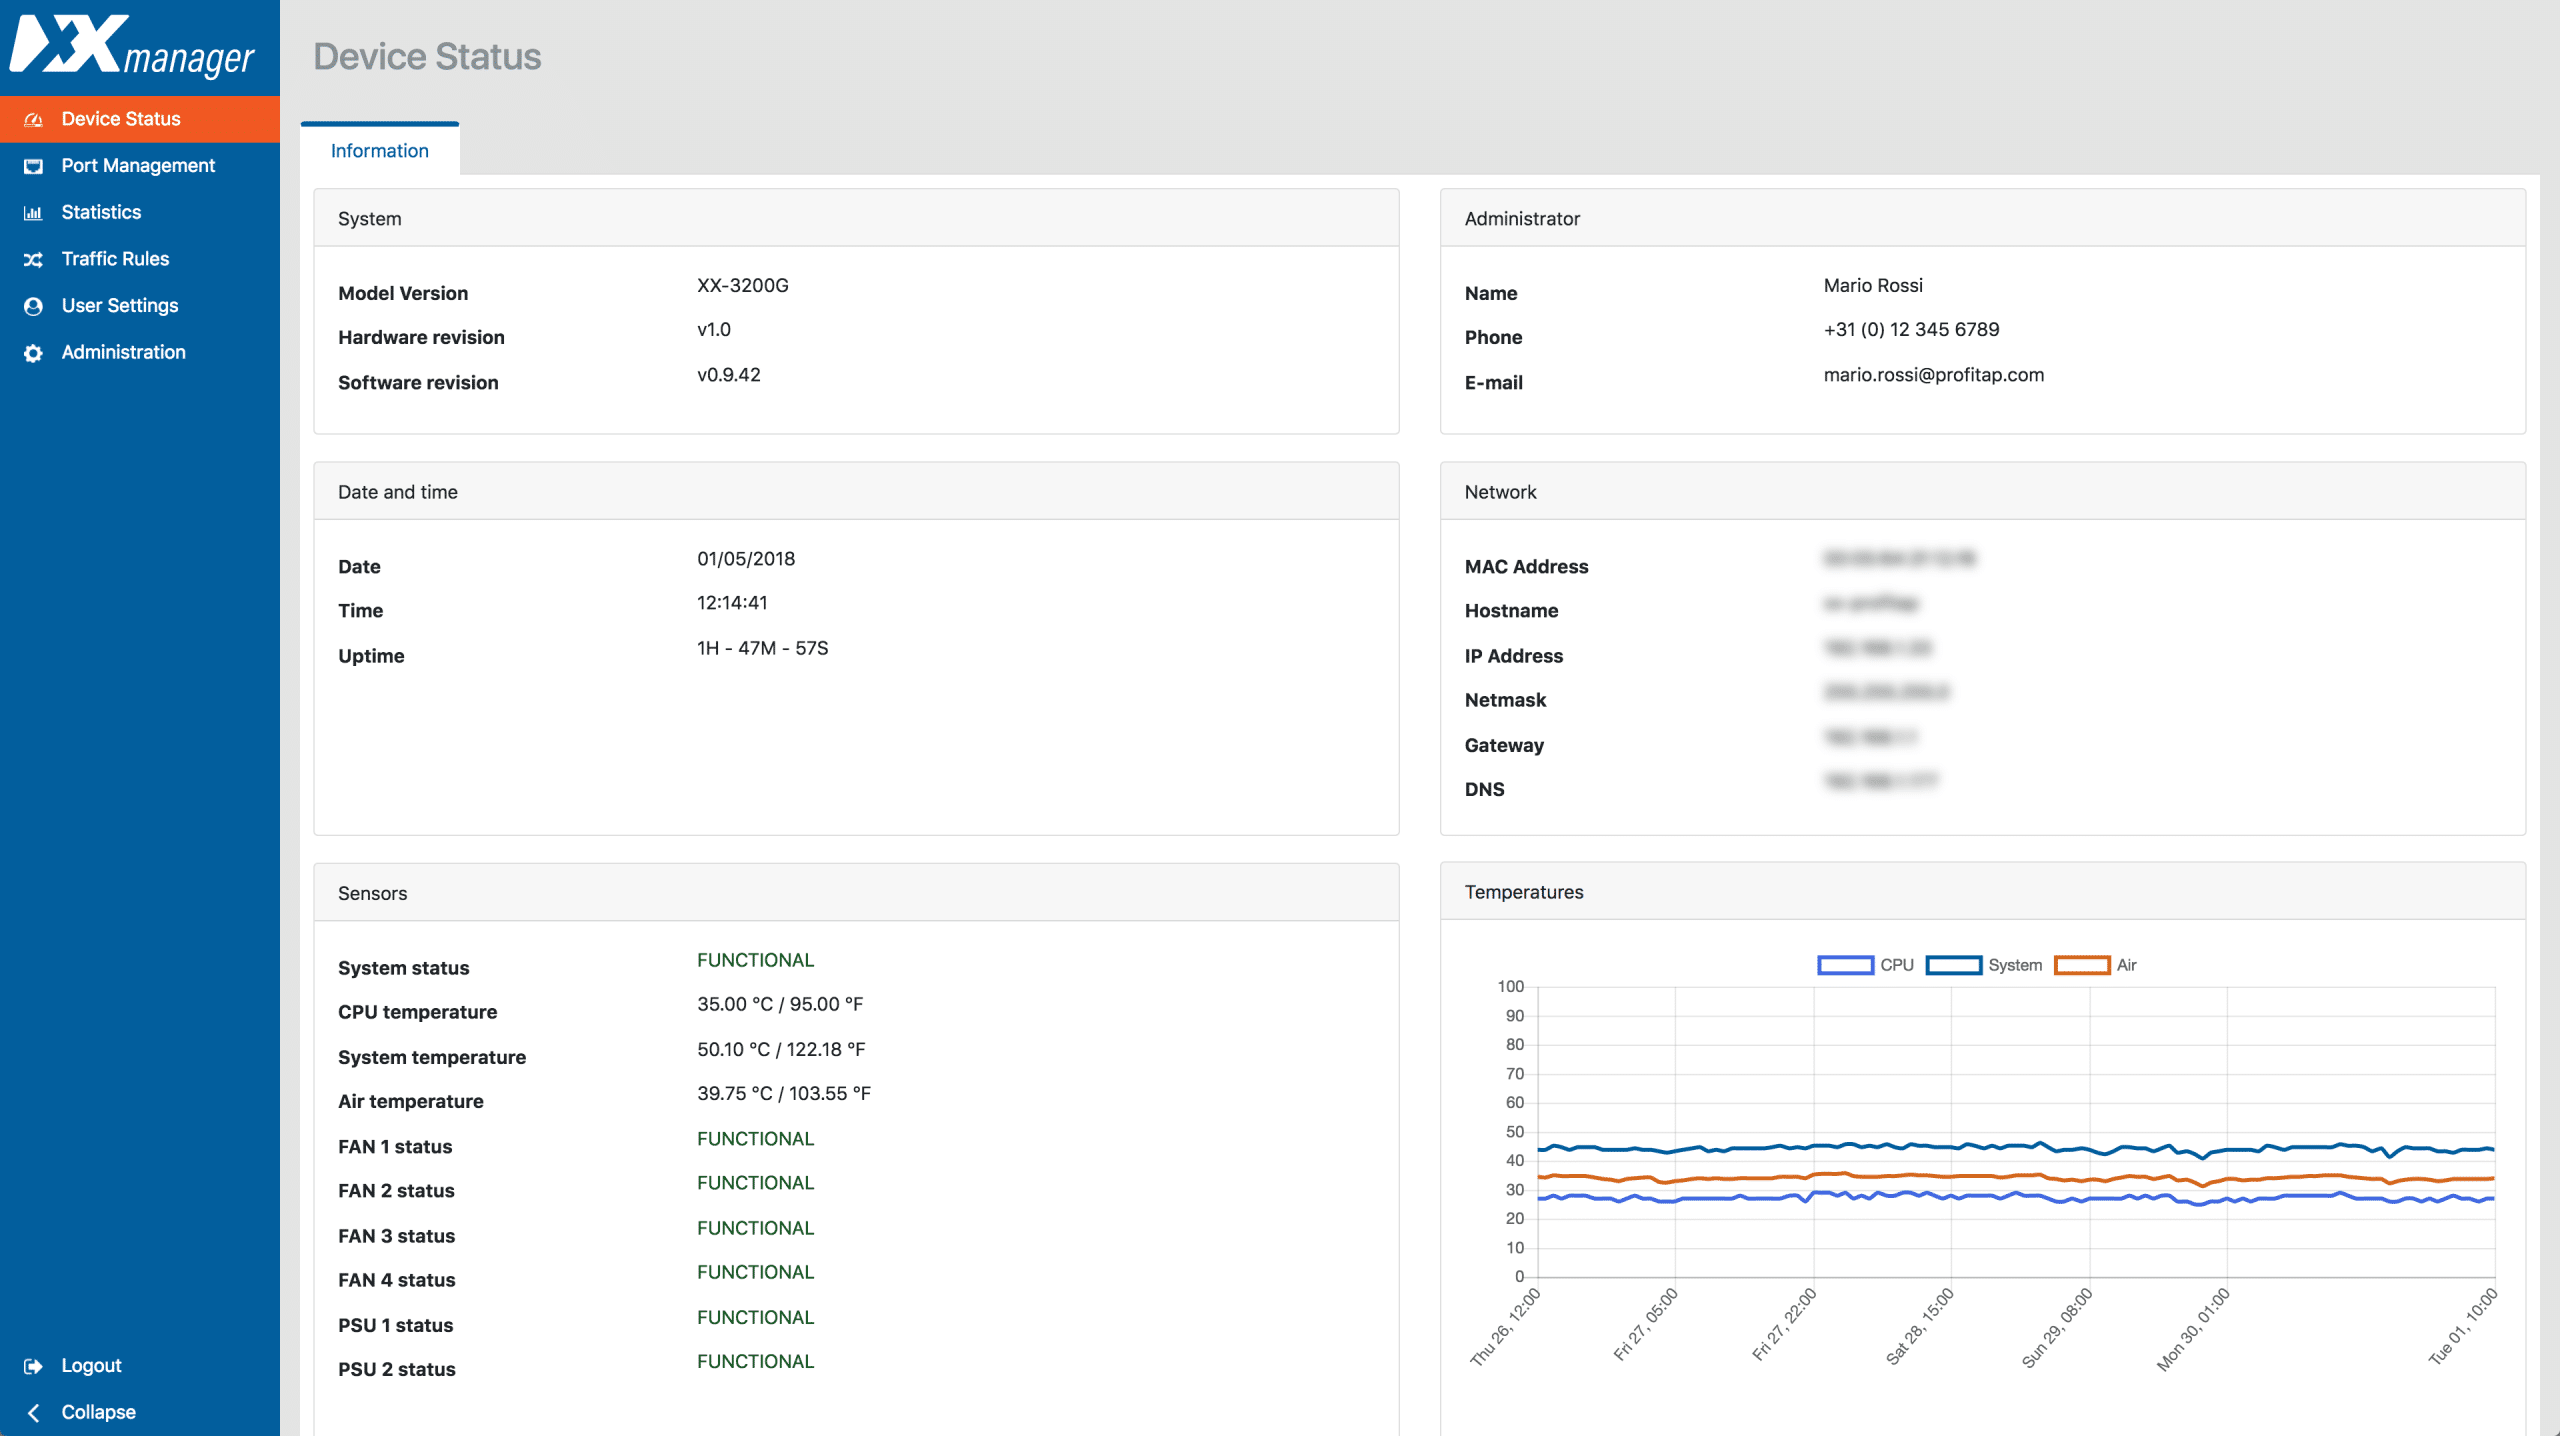Toggle Air series in chart legend

(x=2126, y=965)
